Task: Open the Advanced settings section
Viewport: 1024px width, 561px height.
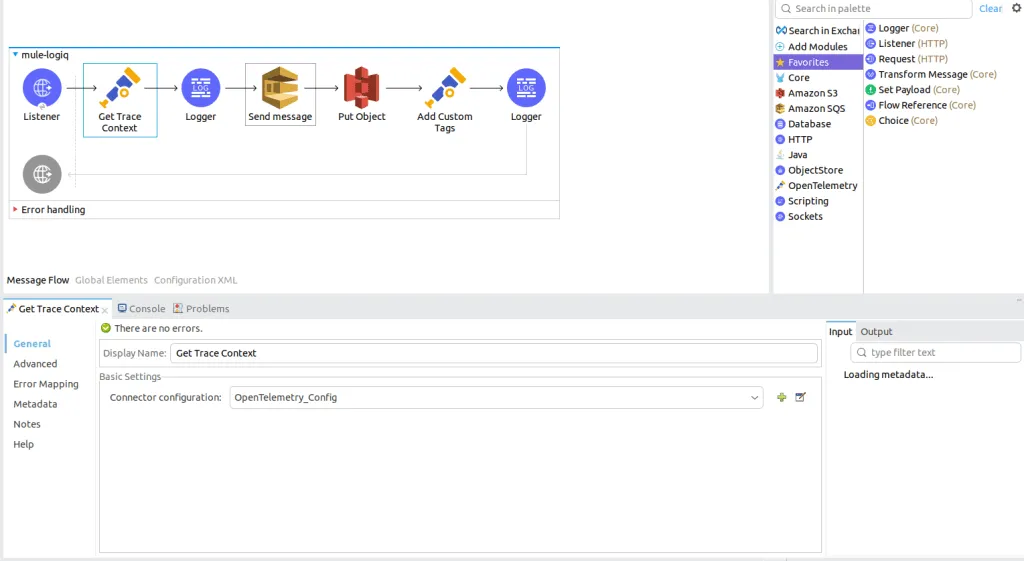Action: point(35,364)
